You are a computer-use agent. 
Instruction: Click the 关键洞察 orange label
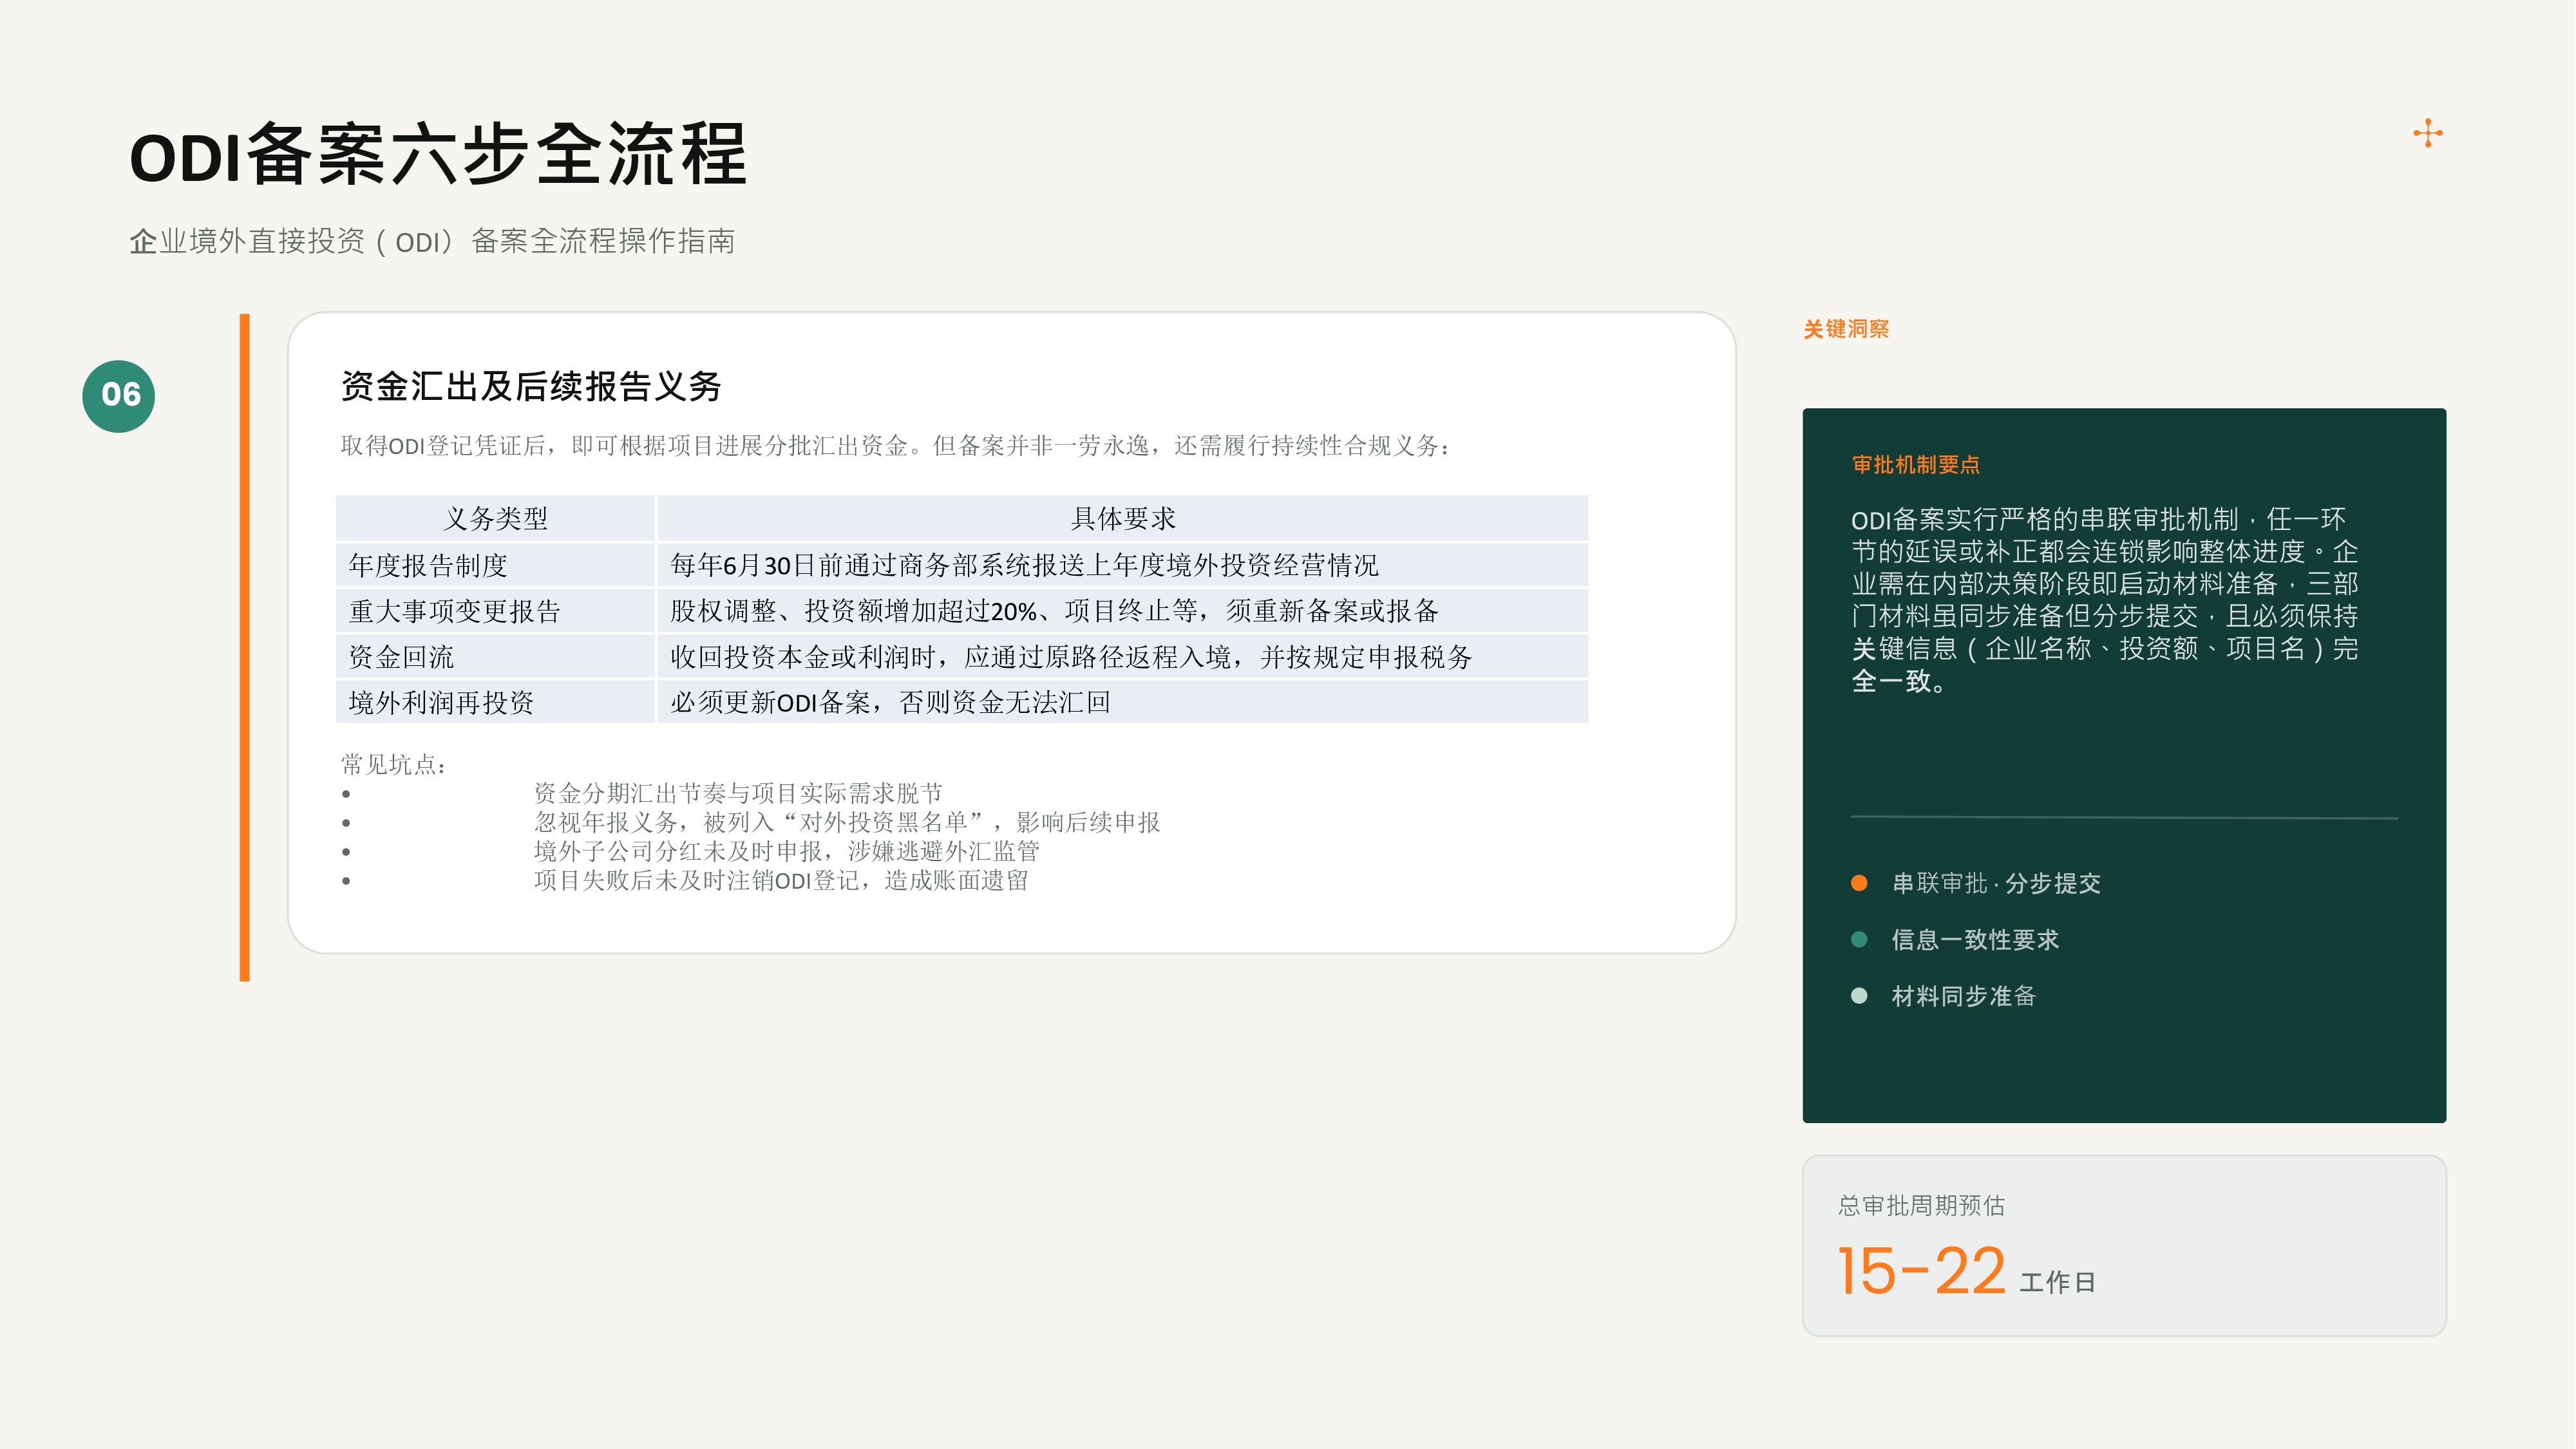coord(1846,329)
